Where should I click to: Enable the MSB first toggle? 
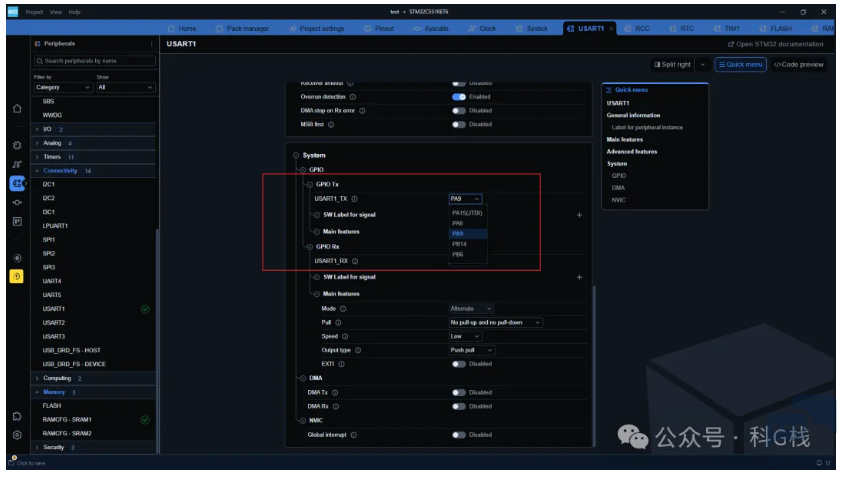(459, 124)
